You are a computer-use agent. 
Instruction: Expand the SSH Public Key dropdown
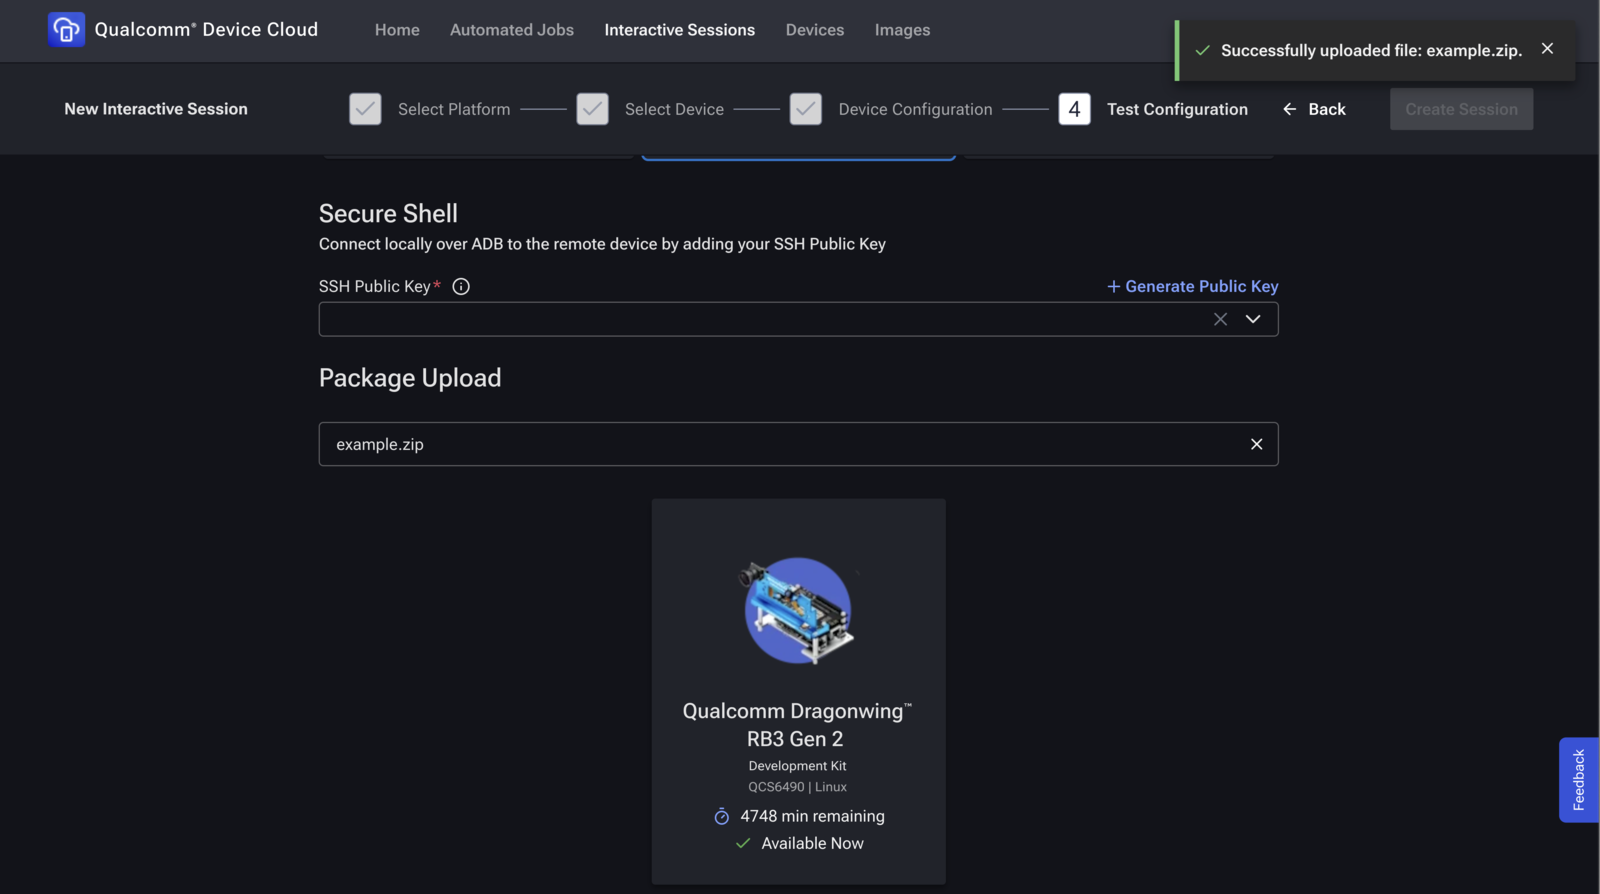[1253, 319]
